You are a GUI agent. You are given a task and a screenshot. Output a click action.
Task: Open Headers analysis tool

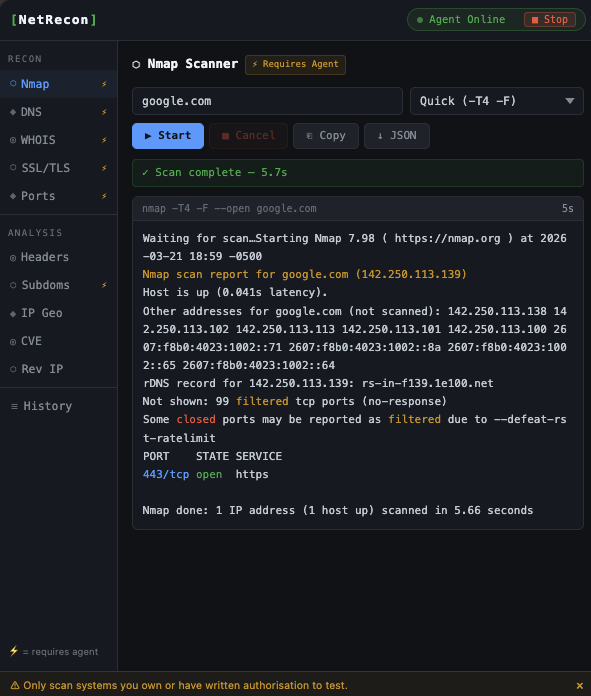tap(58, 257)
